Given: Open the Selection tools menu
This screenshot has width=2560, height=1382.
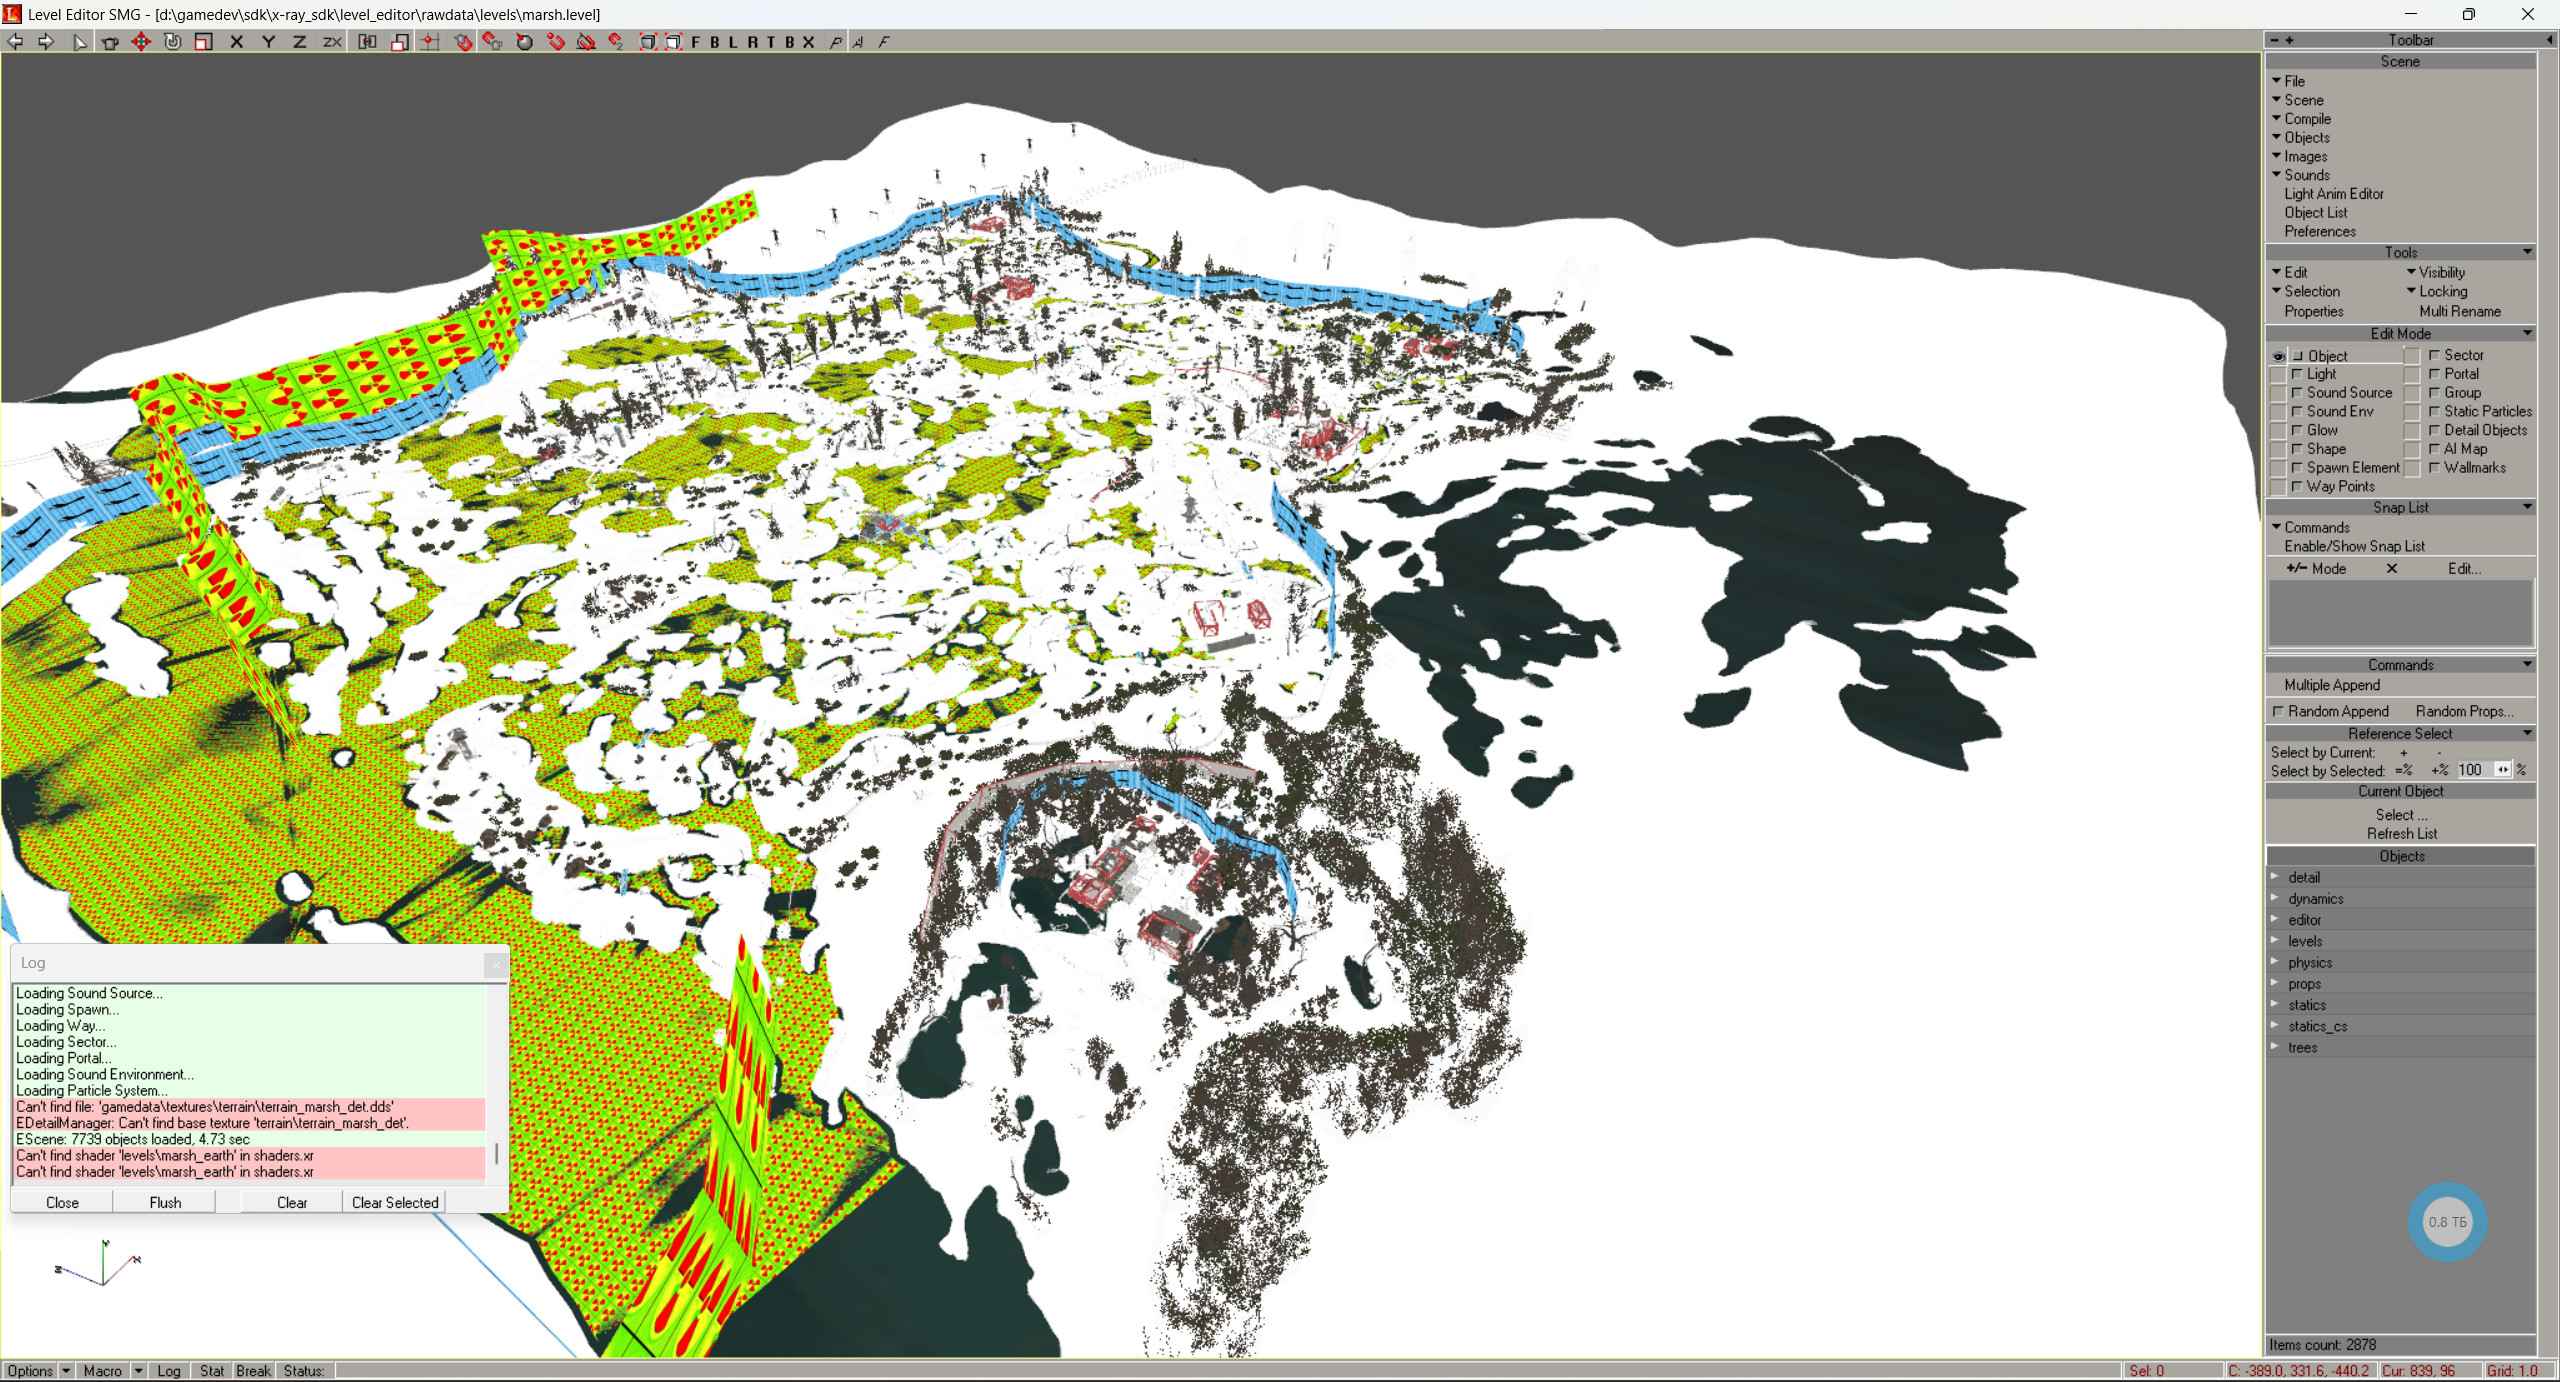Looking at the screenshot, I should pos(2305,292).
